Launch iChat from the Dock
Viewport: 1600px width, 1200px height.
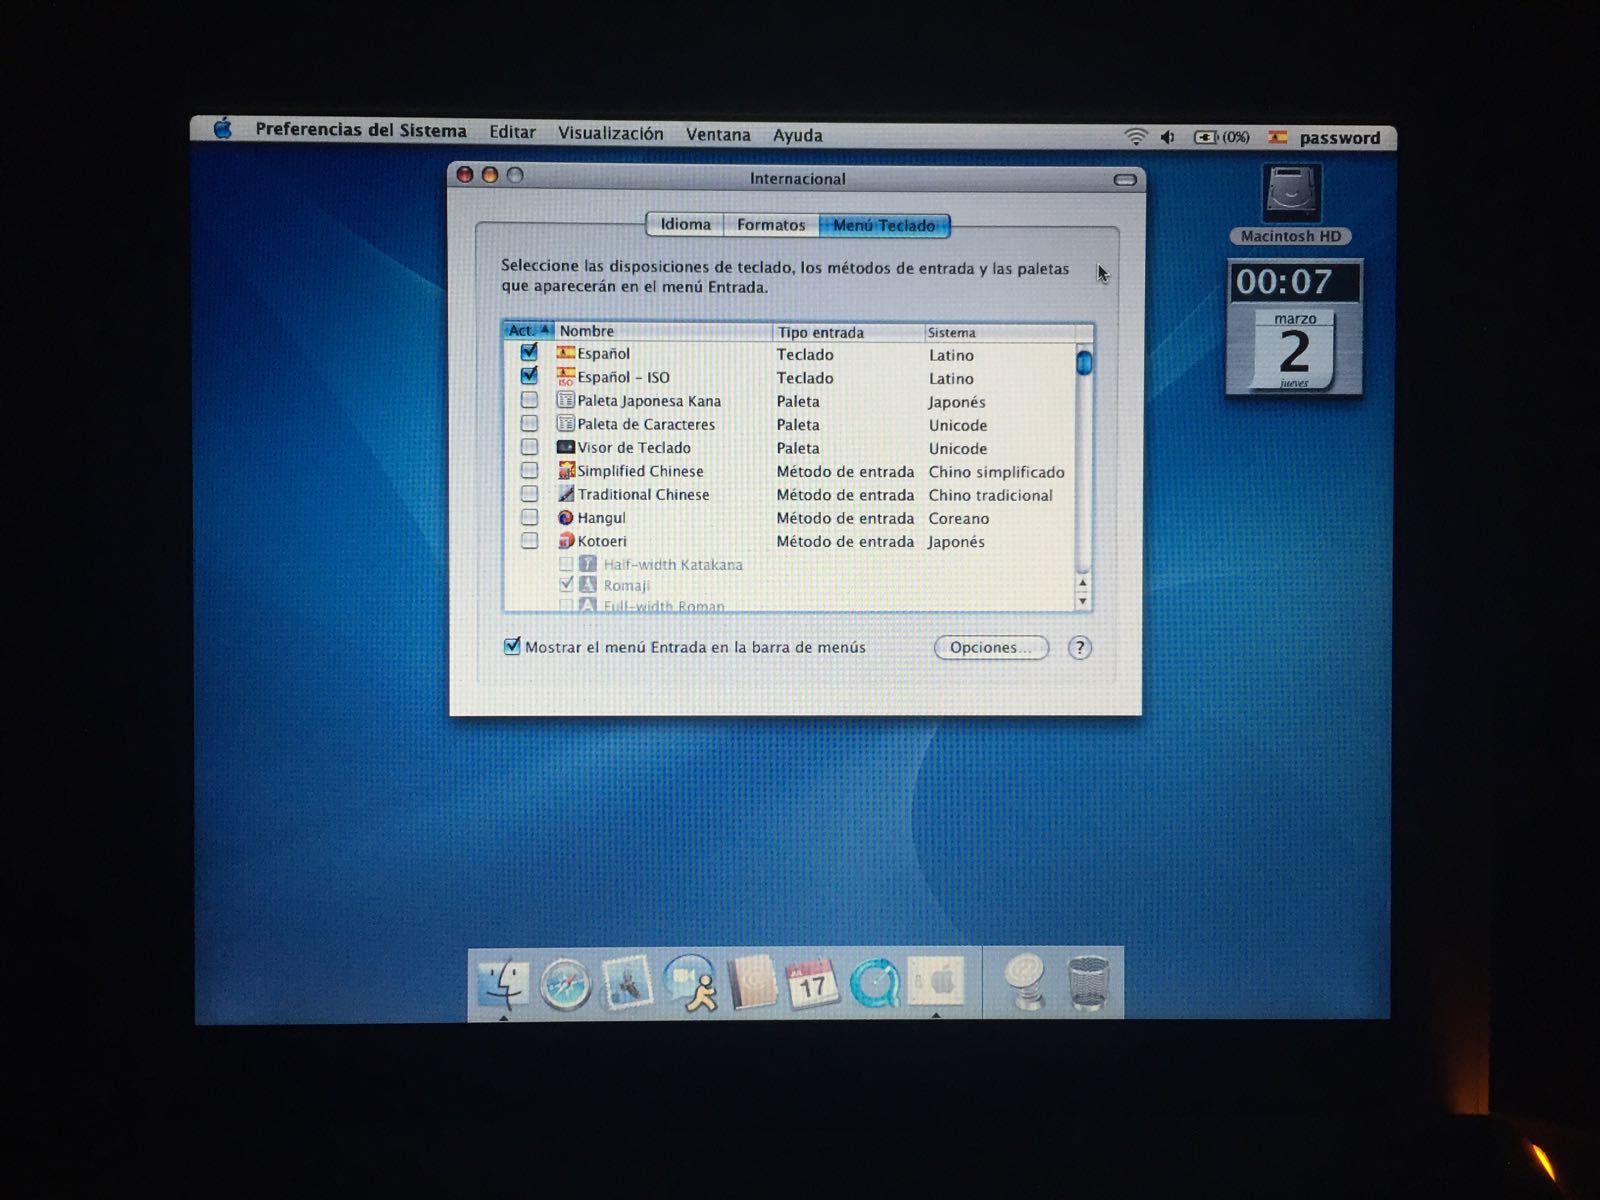(690, 984)
